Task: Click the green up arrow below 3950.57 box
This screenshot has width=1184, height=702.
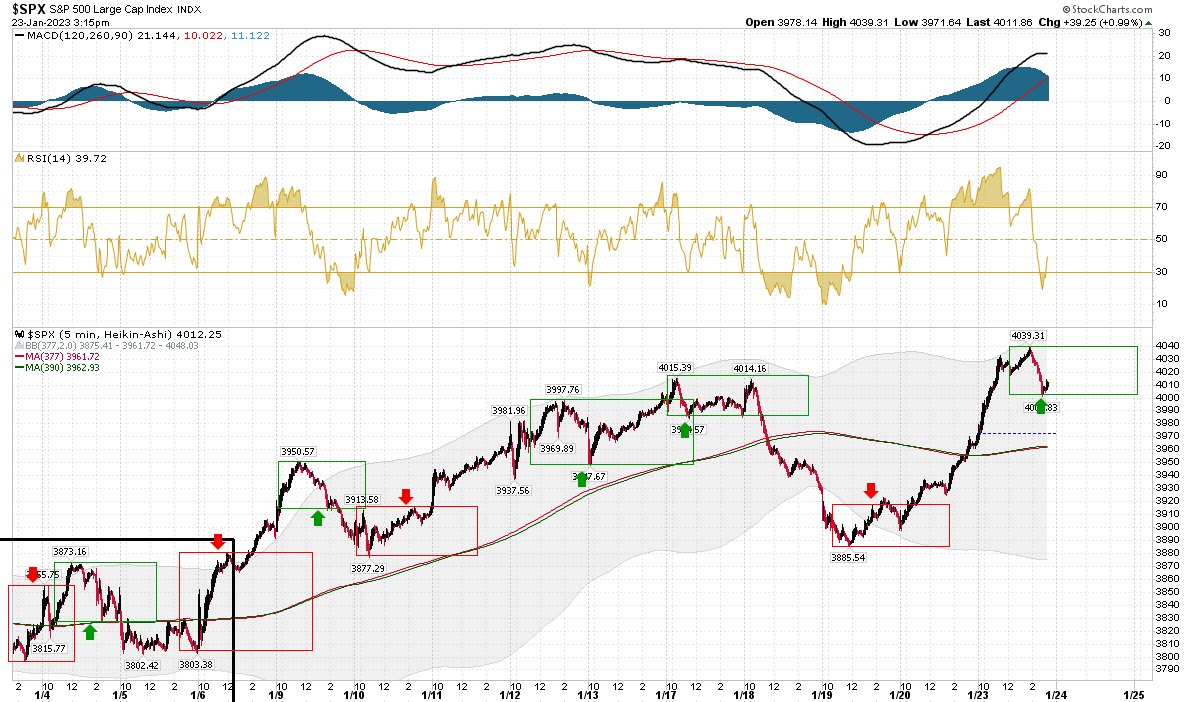Action: 318,518
